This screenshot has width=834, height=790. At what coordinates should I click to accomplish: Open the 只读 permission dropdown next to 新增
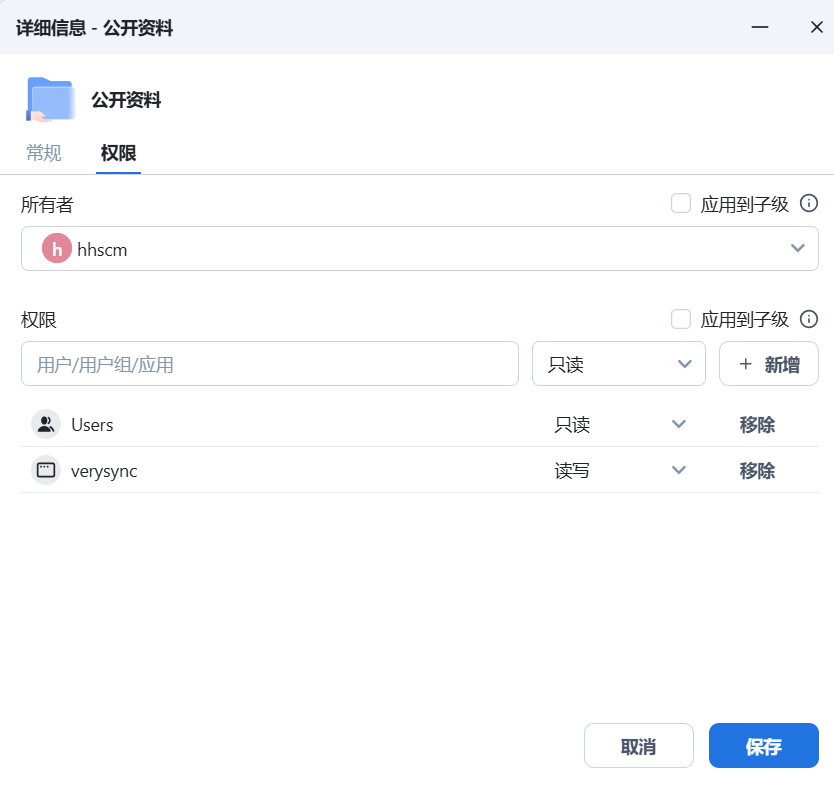[x=619, y=364]
